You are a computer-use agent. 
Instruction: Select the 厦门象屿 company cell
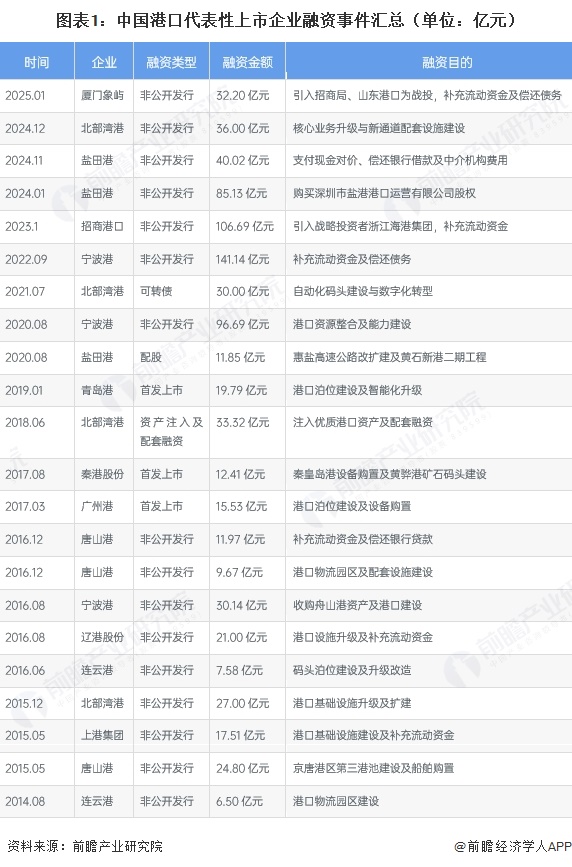pos(102,95)
